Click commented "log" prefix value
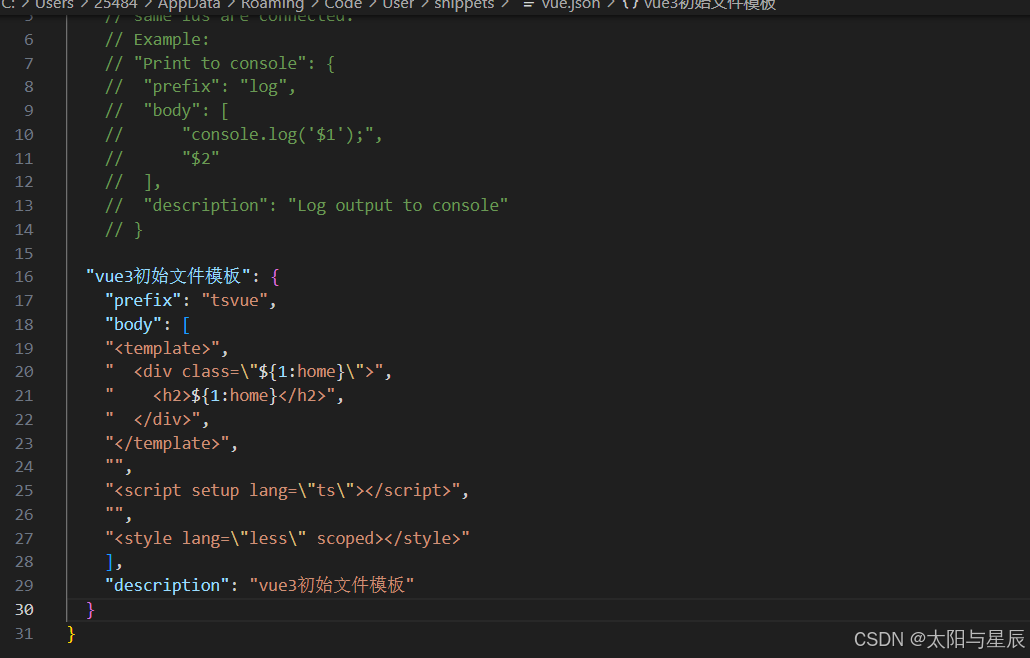 (263, 87)
